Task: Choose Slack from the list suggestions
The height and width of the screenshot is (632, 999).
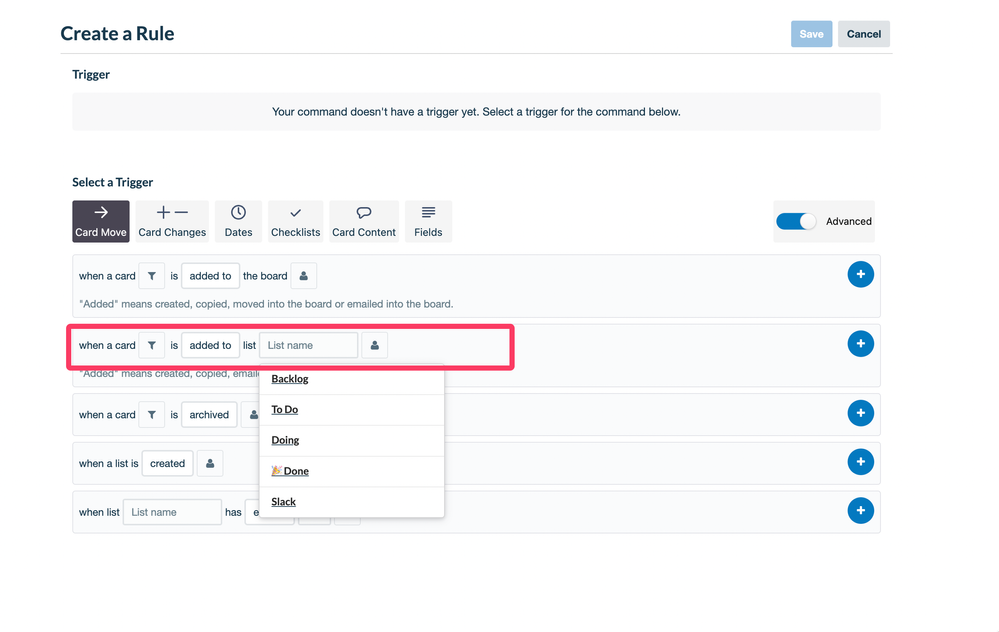Action: [x=352, y=502]
